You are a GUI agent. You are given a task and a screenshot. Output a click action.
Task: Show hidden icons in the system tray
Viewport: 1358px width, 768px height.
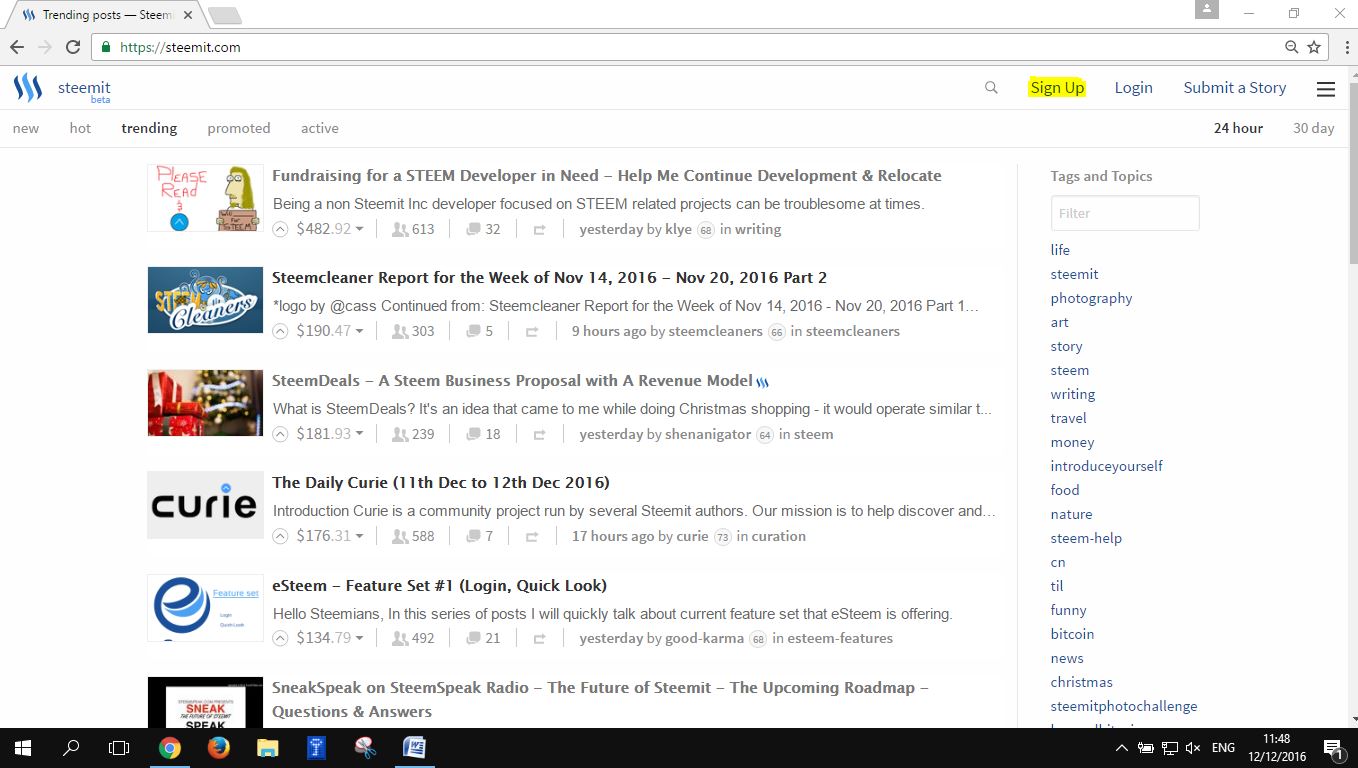(x=1121, y=747)
